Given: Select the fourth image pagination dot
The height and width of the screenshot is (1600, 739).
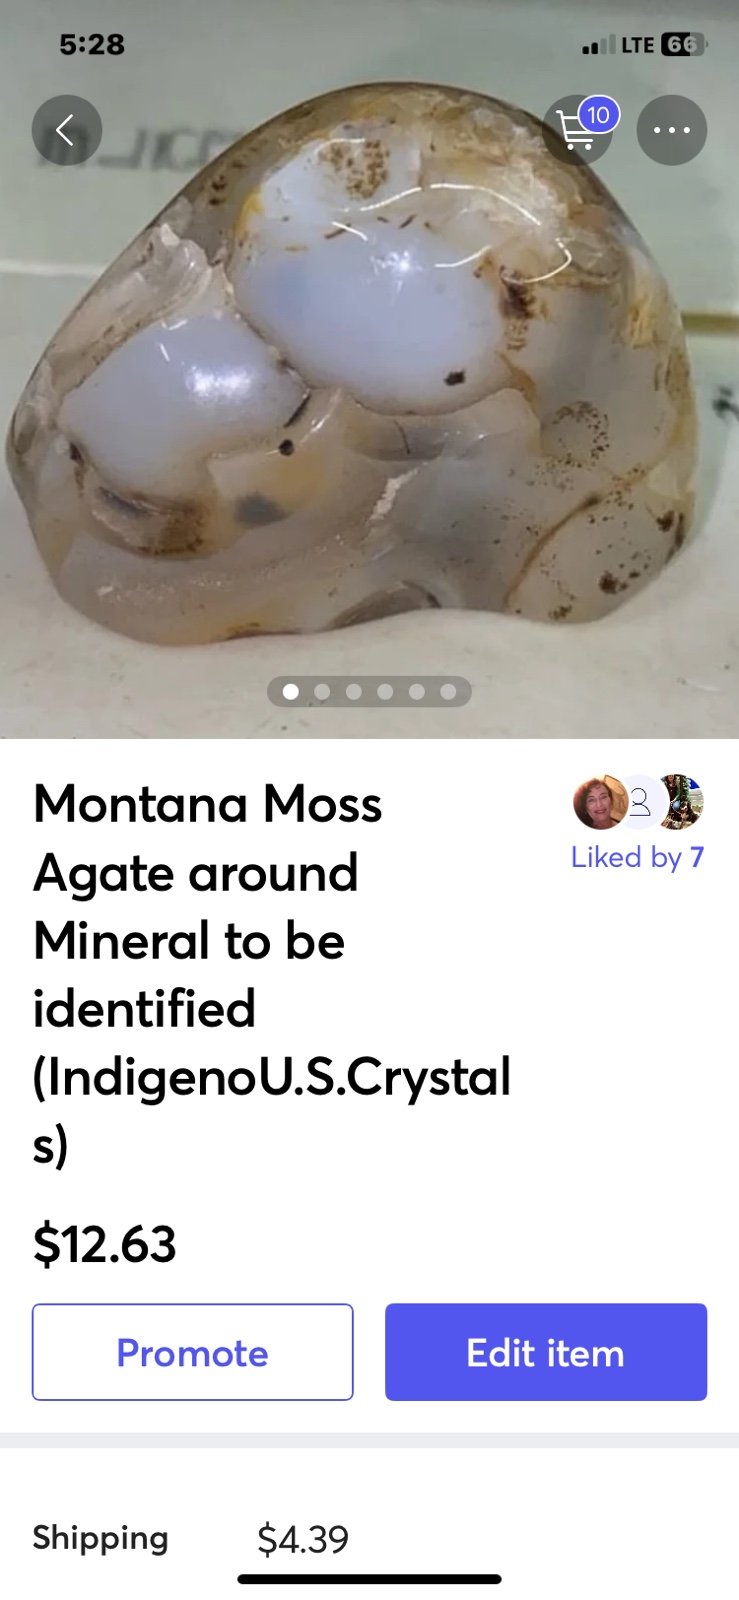Looking at the screenshot, I should pos(385,691).
